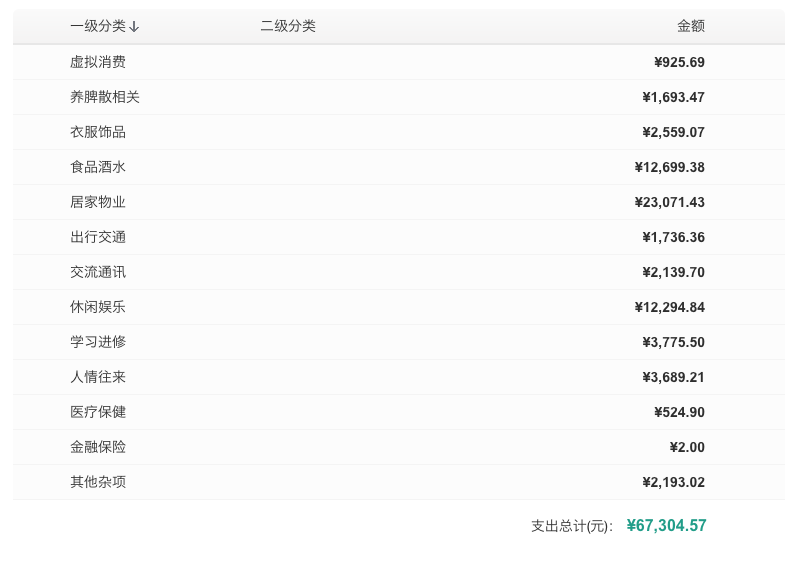
Task: Open the 居家物业 category row
Action: (x=98, y=202)
